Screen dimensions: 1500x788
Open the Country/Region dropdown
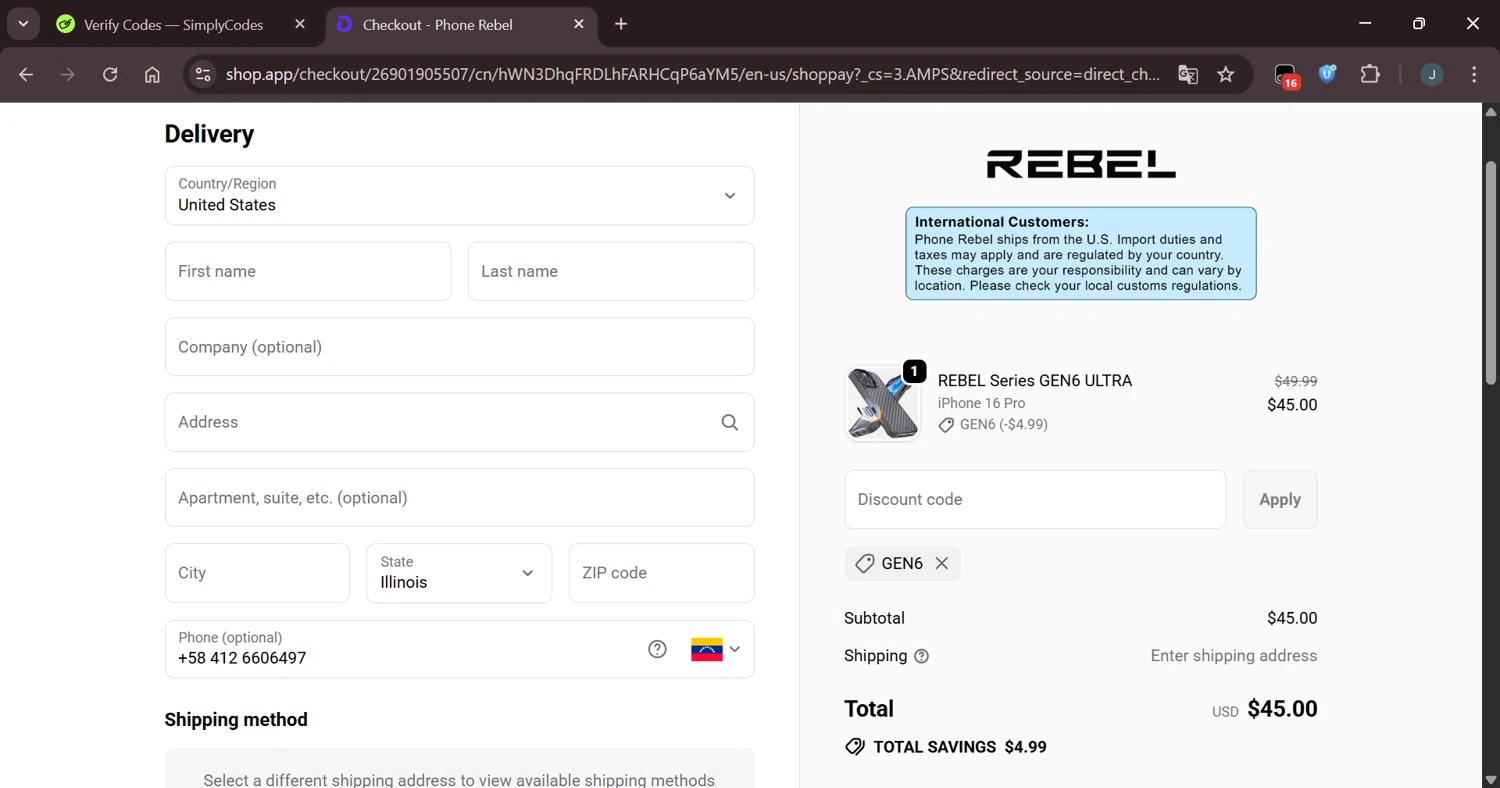tap(459, 195)
